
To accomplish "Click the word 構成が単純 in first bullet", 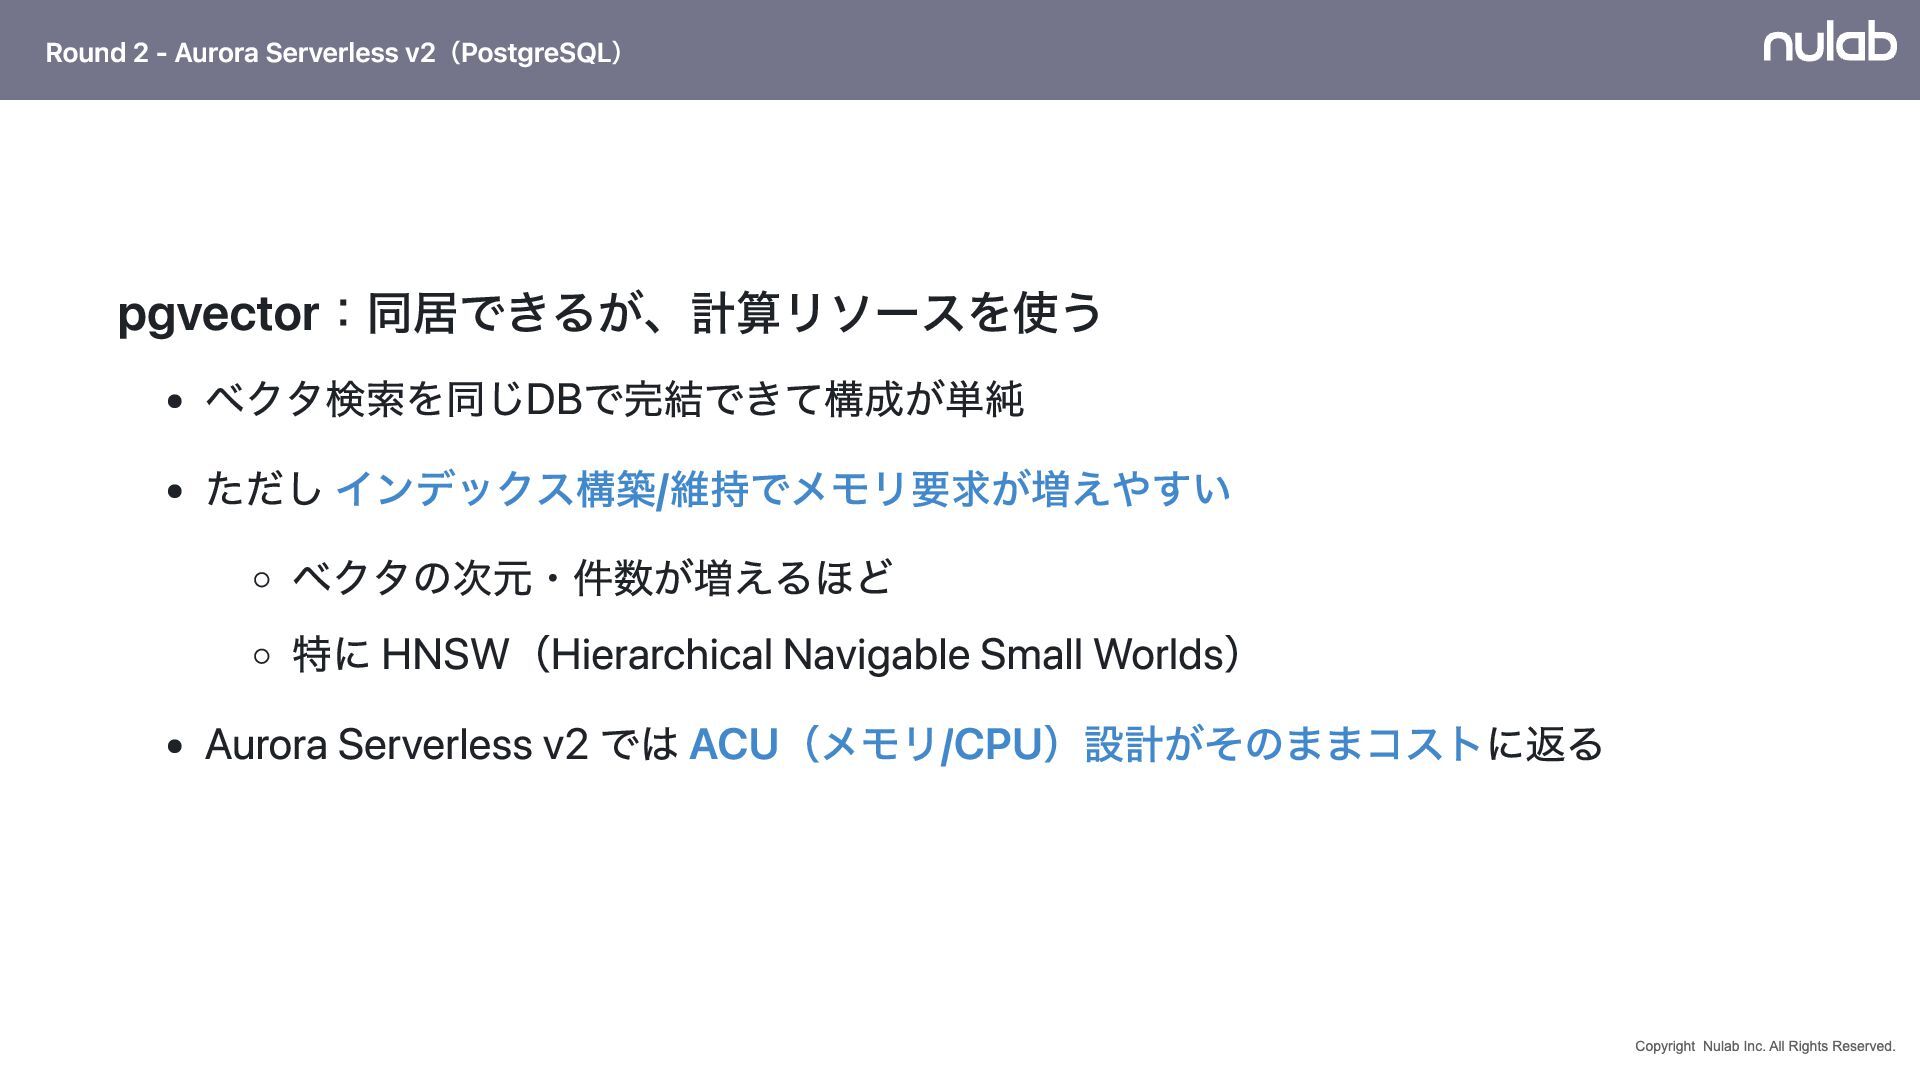I will [x=924, y=400].
